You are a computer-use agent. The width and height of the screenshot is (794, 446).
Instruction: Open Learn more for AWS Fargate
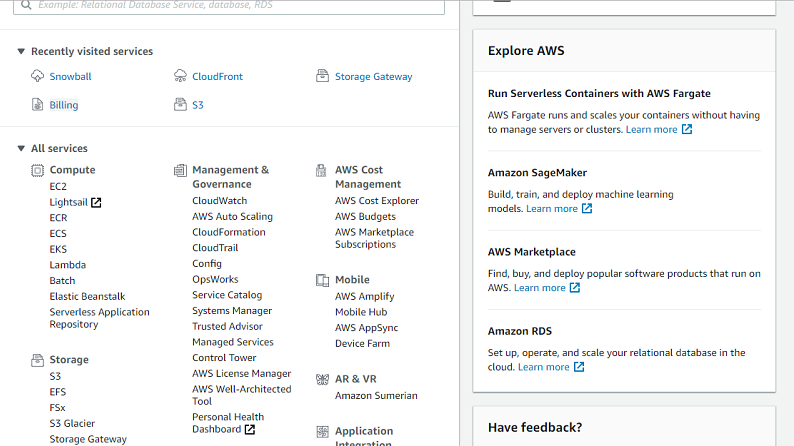(x=651, y=129)
